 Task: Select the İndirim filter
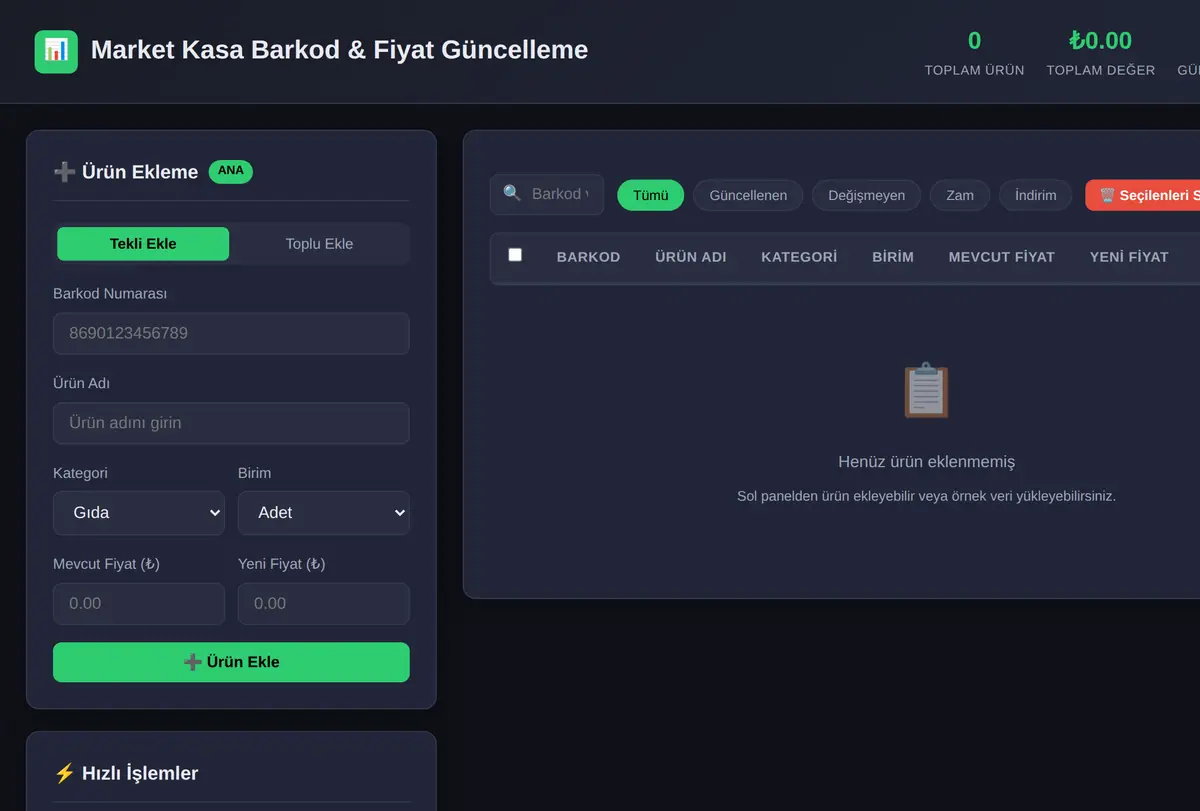(x=1035, y=195)
